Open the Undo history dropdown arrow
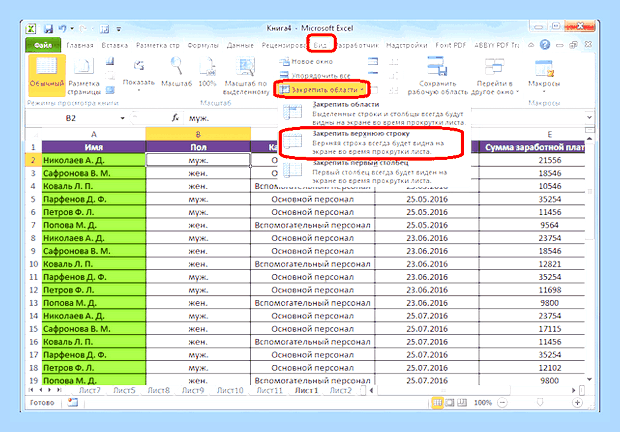 click(x=72, y=28)
